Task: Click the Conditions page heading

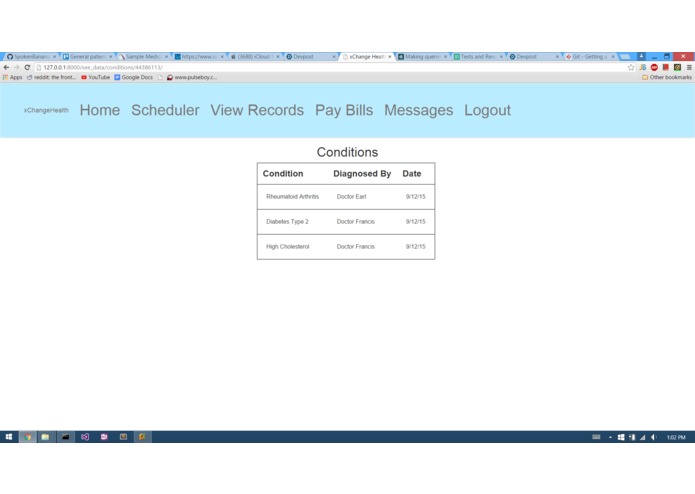Action: click(x=348, y=152)
